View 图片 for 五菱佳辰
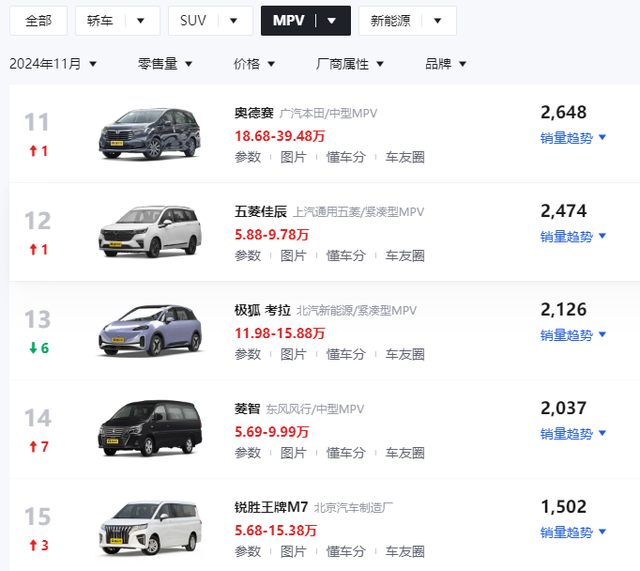The image size is (640, 571). 293,256
